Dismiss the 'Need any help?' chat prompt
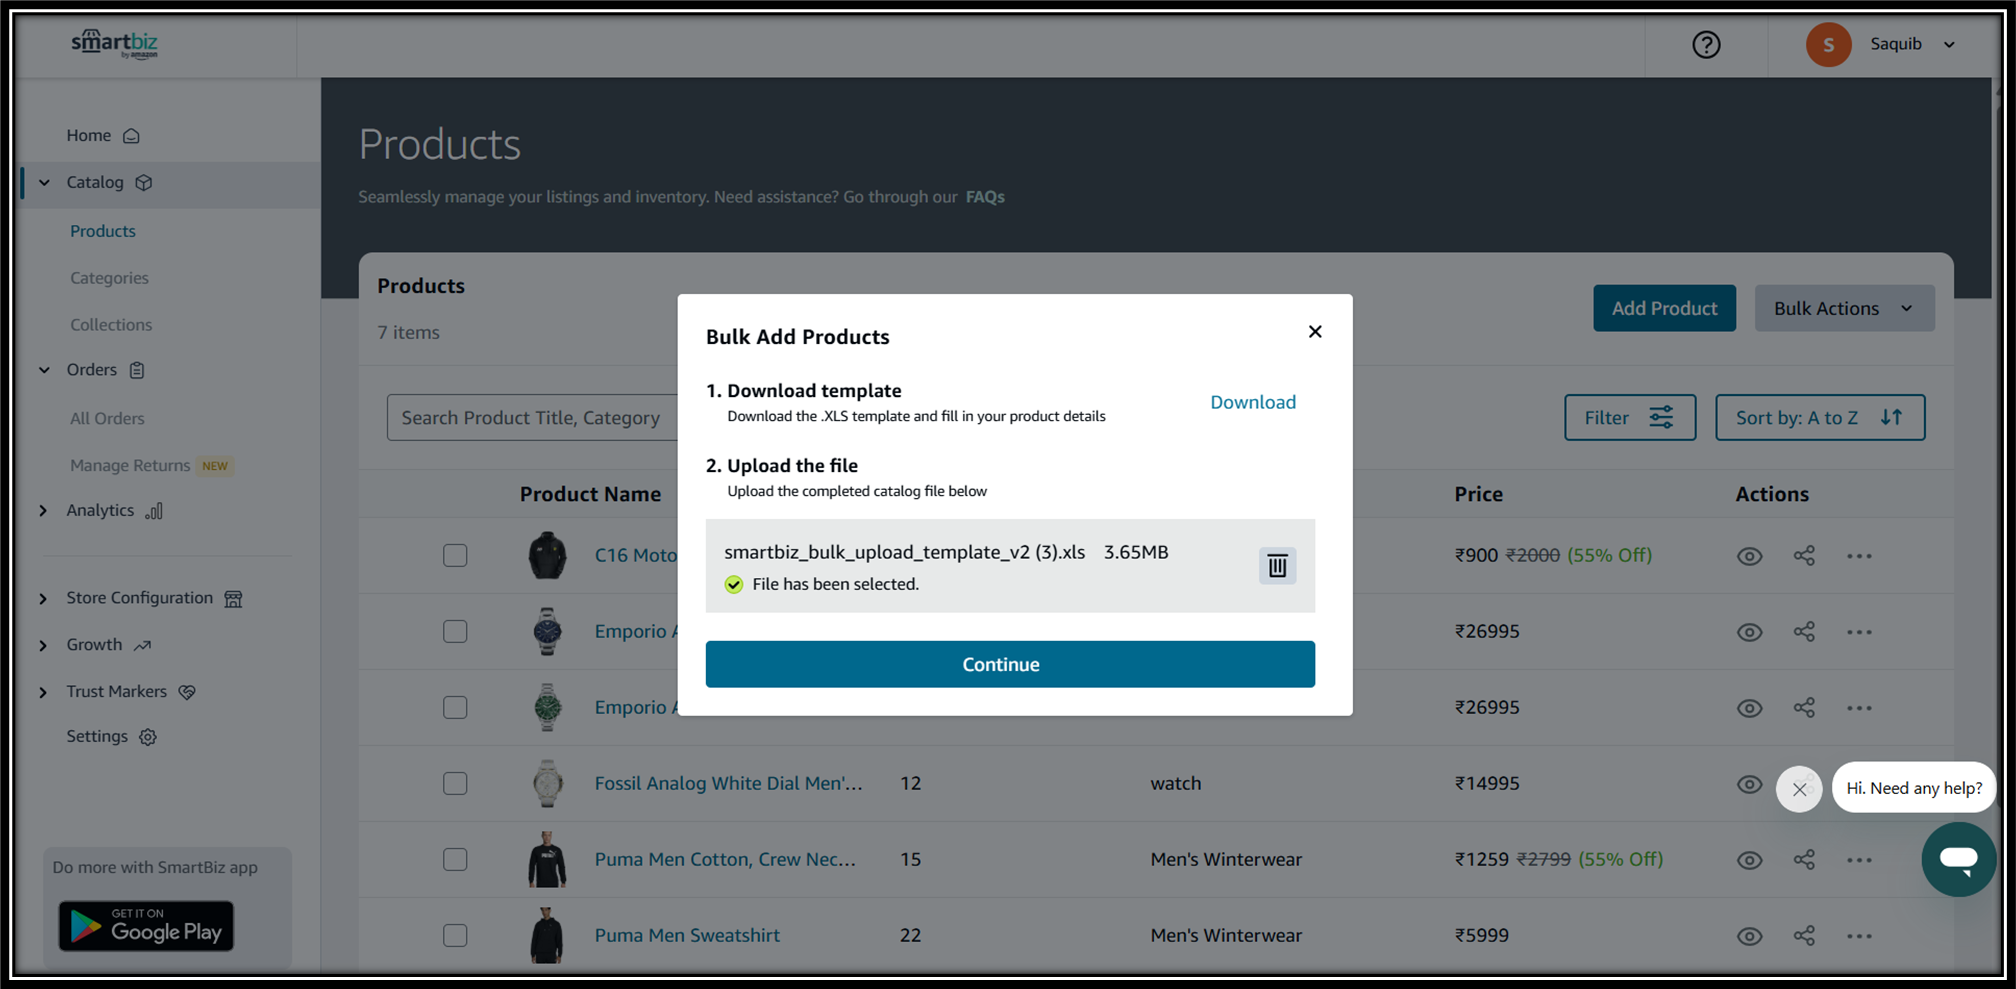Image resolution: width=2016 pixels, height=989 pixels. click(x=1799, y=789)
